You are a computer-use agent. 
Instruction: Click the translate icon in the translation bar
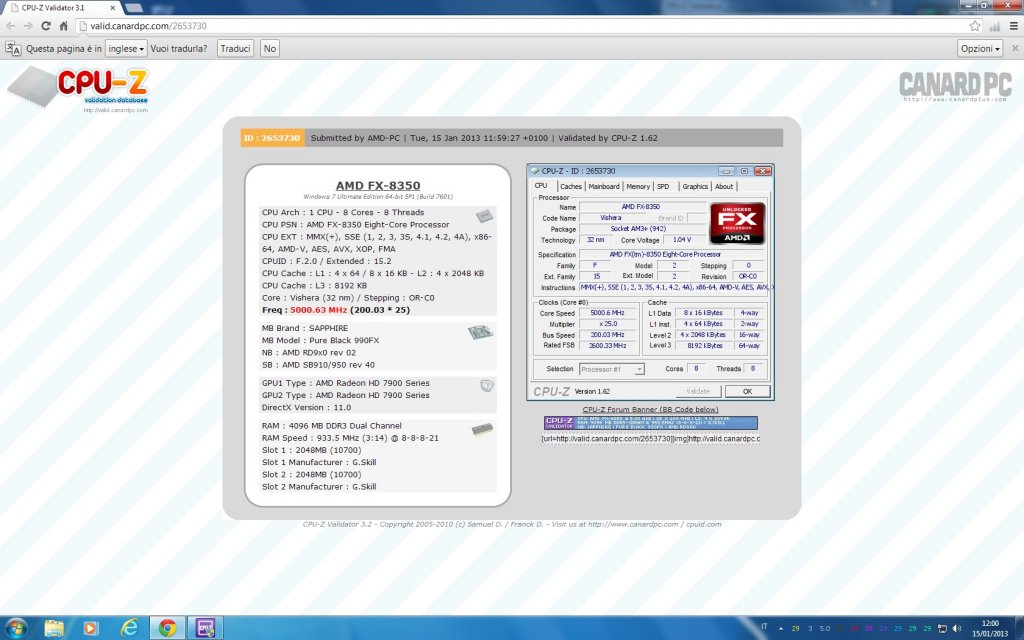pos(13,48)
